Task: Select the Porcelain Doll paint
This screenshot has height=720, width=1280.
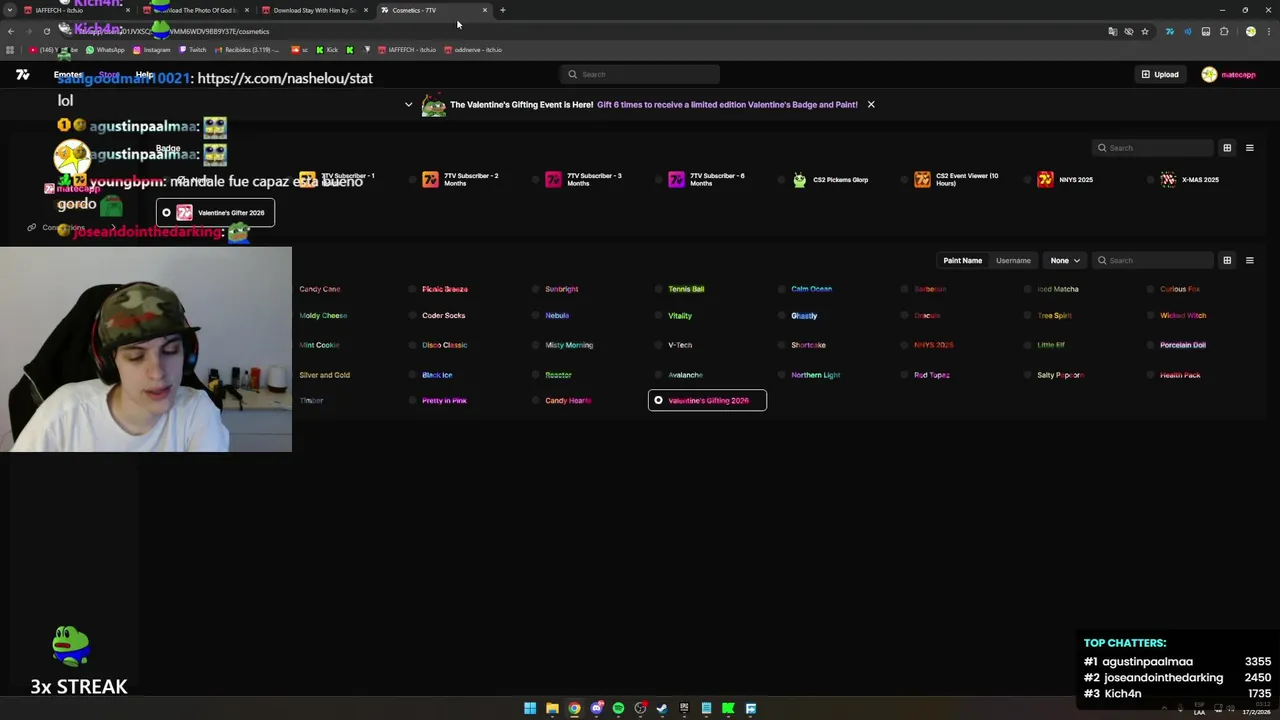Action: tap(1183, 345)
